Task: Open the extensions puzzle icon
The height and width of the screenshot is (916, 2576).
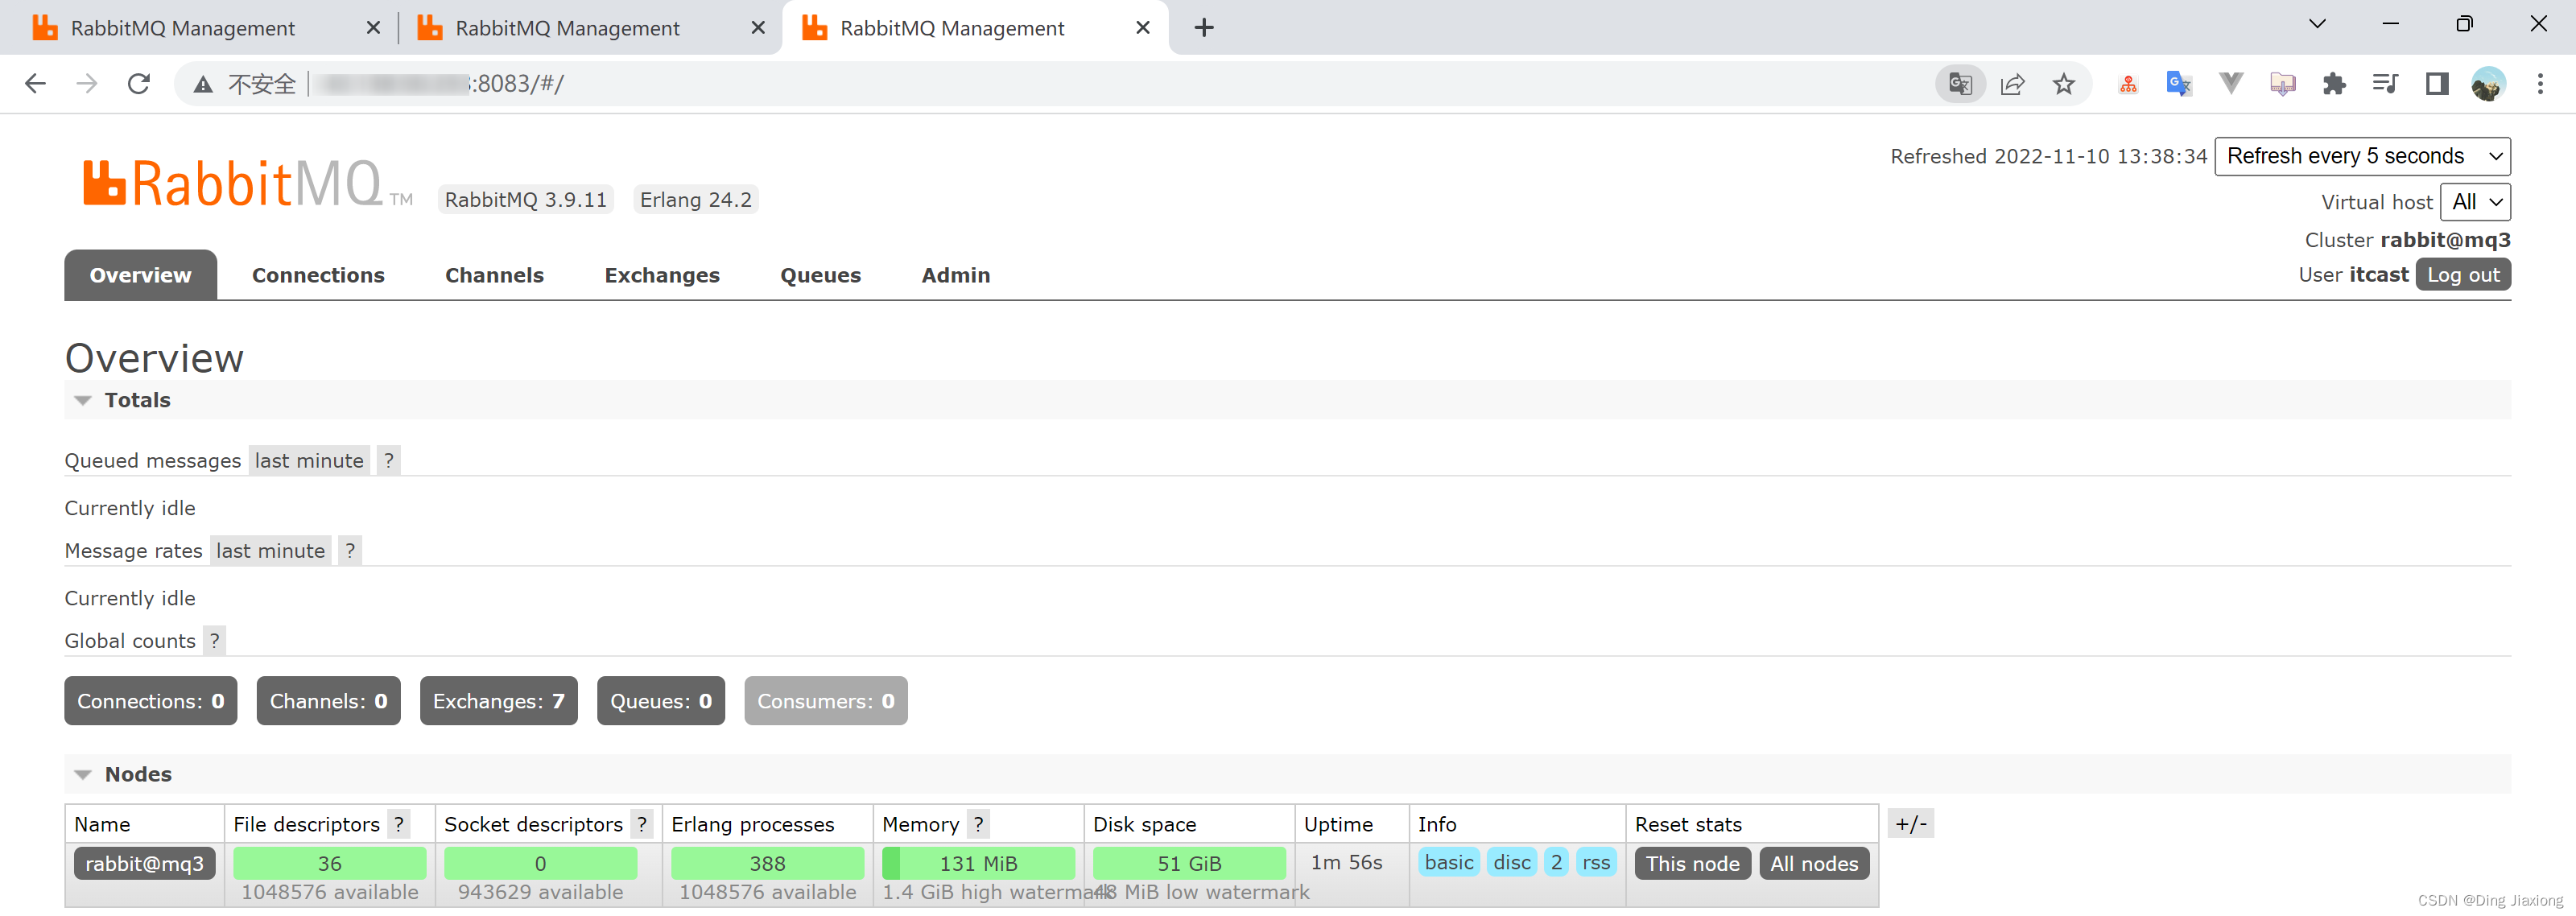Action: pyautogui.click(x=2334, y=84)
